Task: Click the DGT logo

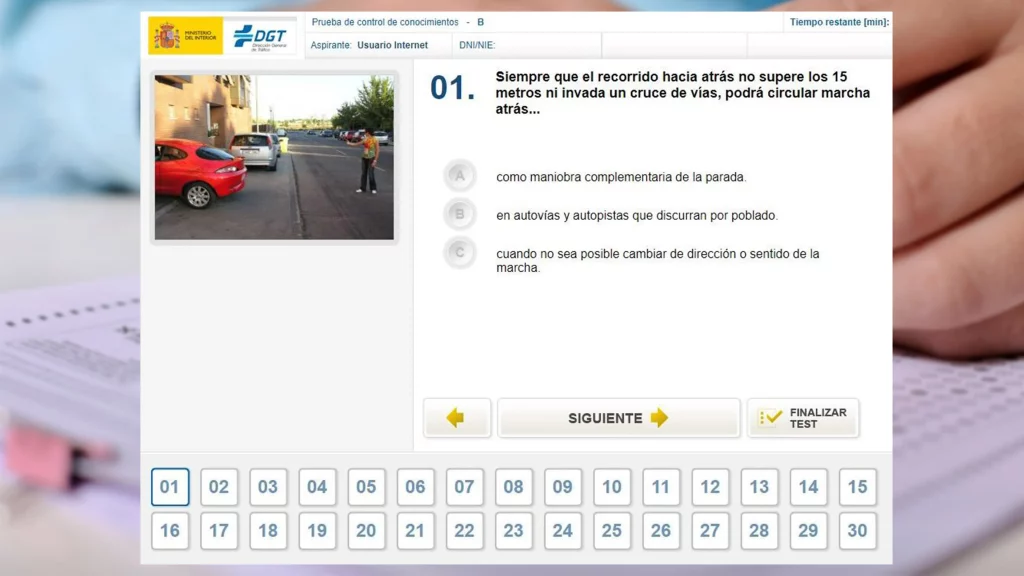Action: click(259, 37)
